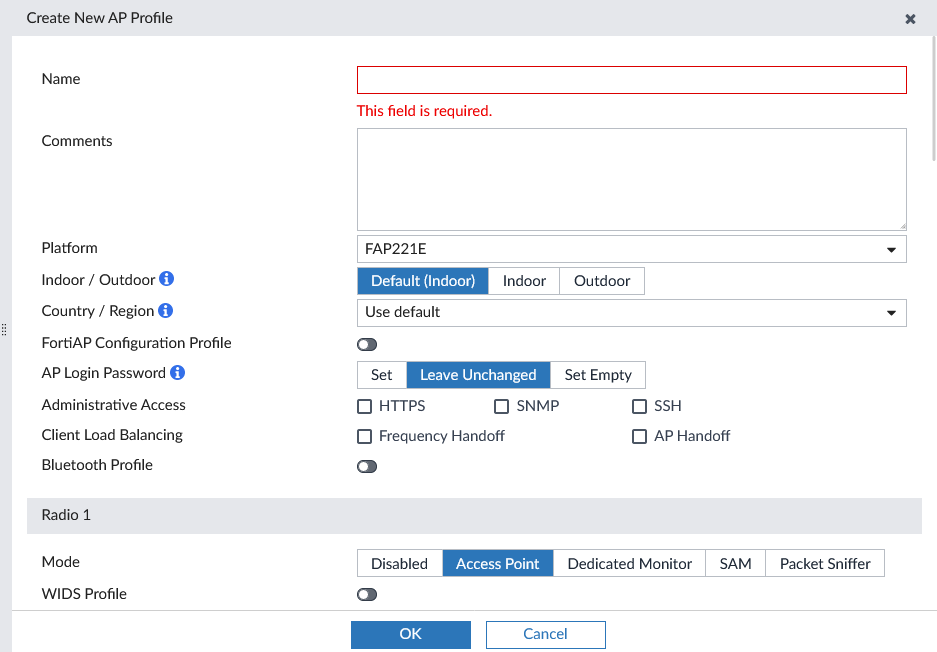The image size is (937, 652).
Task: Select Outdoor for Indoor / Outdoor setting
Action: tap(601, 281)
